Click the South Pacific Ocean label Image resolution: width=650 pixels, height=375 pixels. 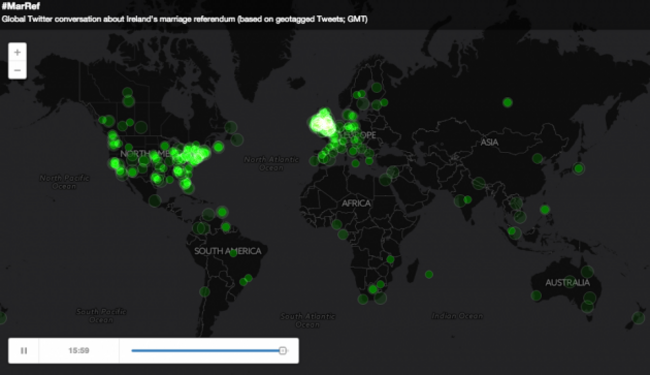point(101,315)
